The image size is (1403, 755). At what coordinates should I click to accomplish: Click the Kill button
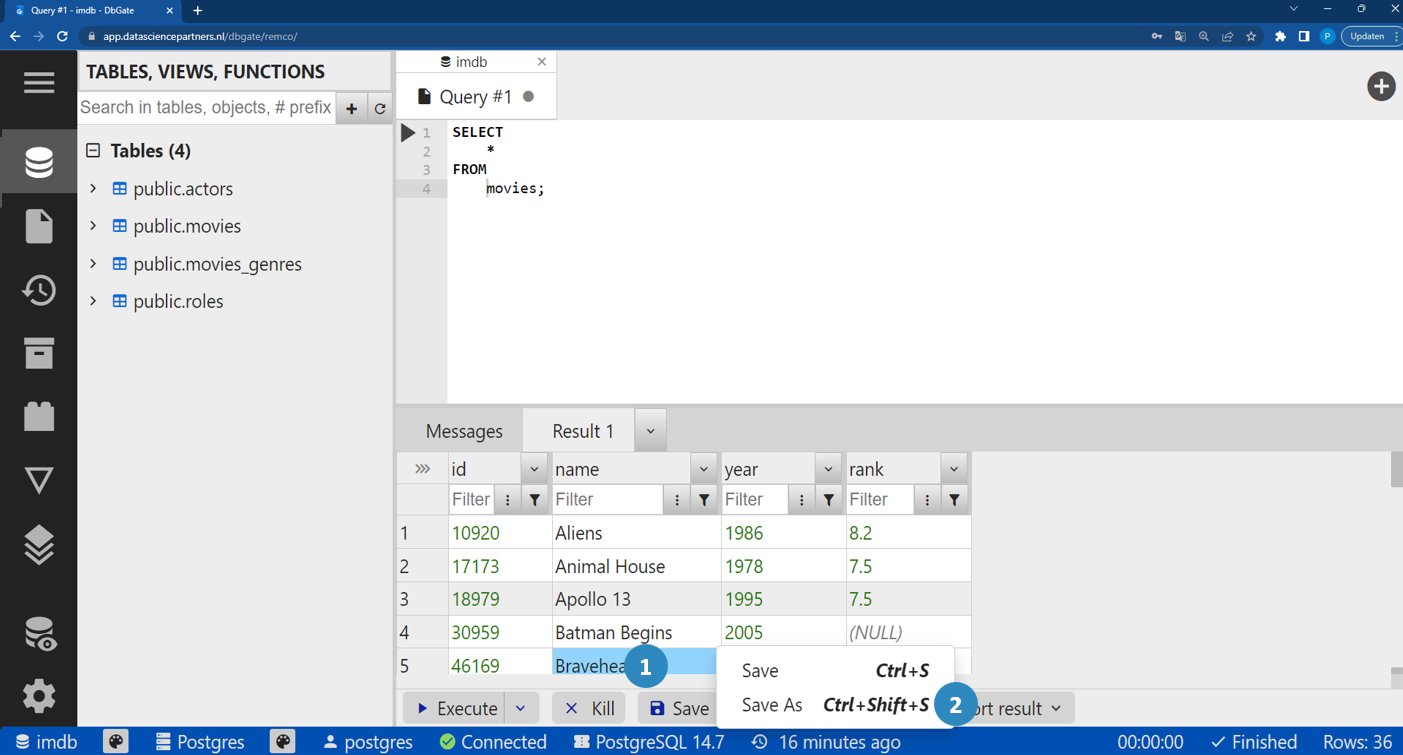point(590,708)
